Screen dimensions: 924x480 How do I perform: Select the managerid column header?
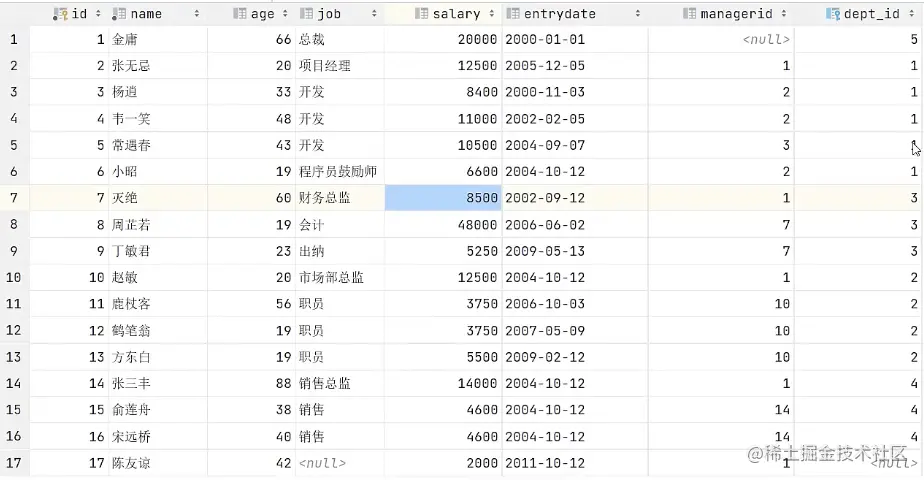(x=721, y=14)
